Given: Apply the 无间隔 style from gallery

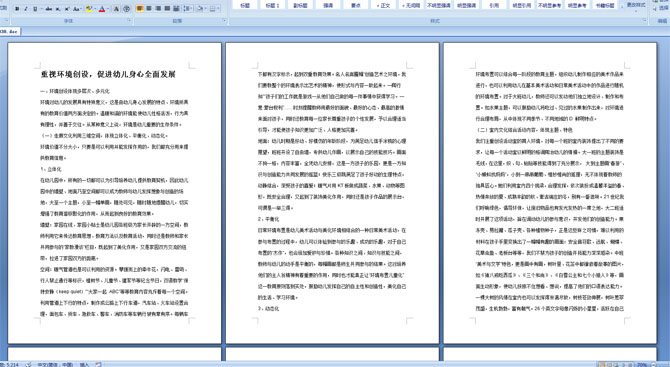Looking at the screenshot, I should click(x=411, y=5).
